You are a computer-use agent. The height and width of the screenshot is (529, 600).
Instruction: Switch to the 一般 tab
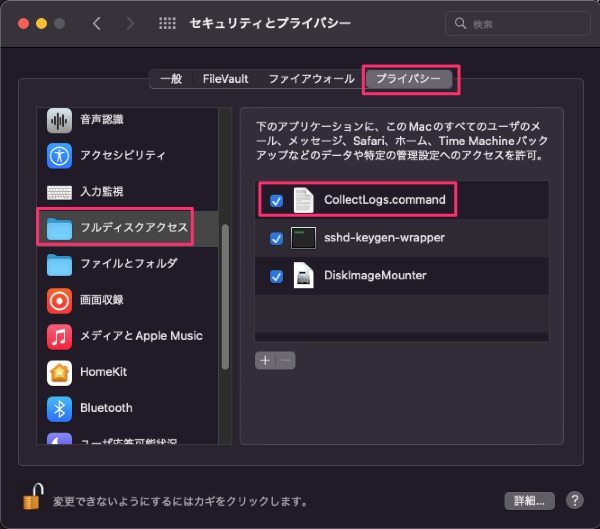(x=170, y=78)
